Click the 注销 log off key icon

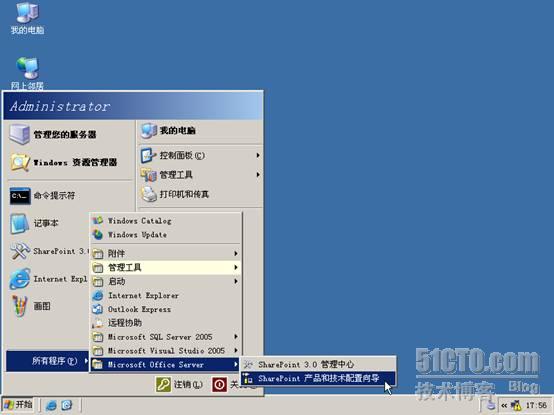tap(164, 385)
